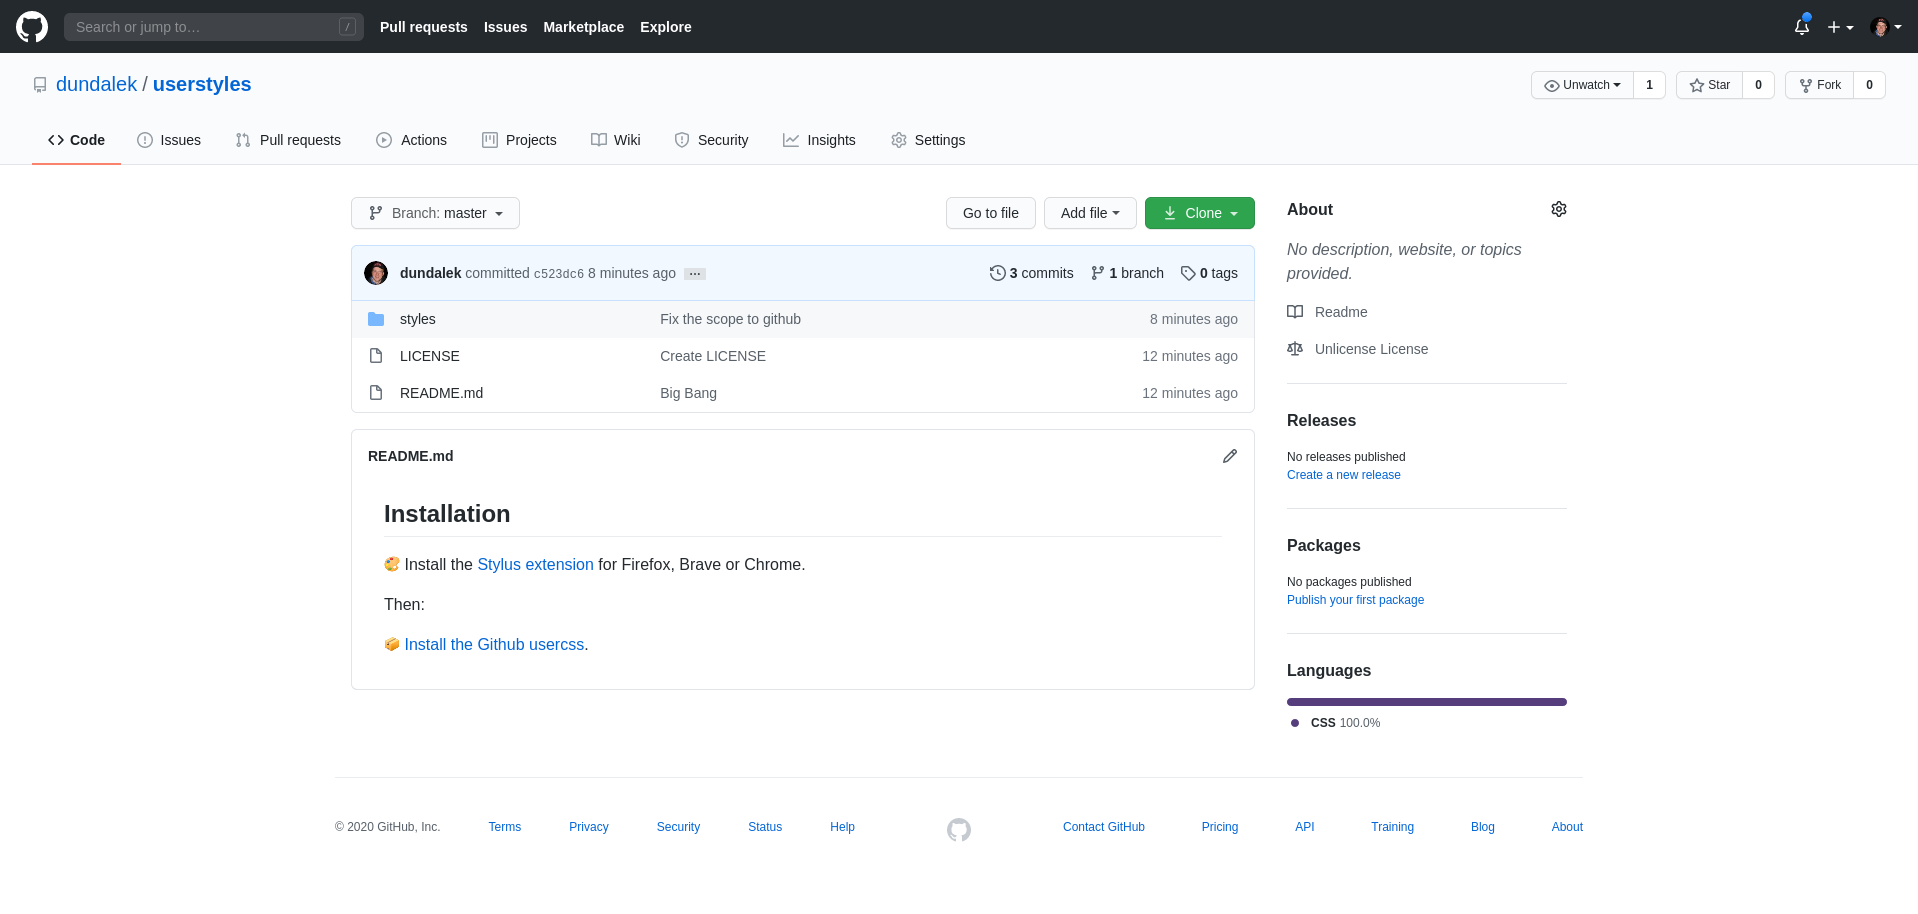Click Go to file button

coord(991,213)
